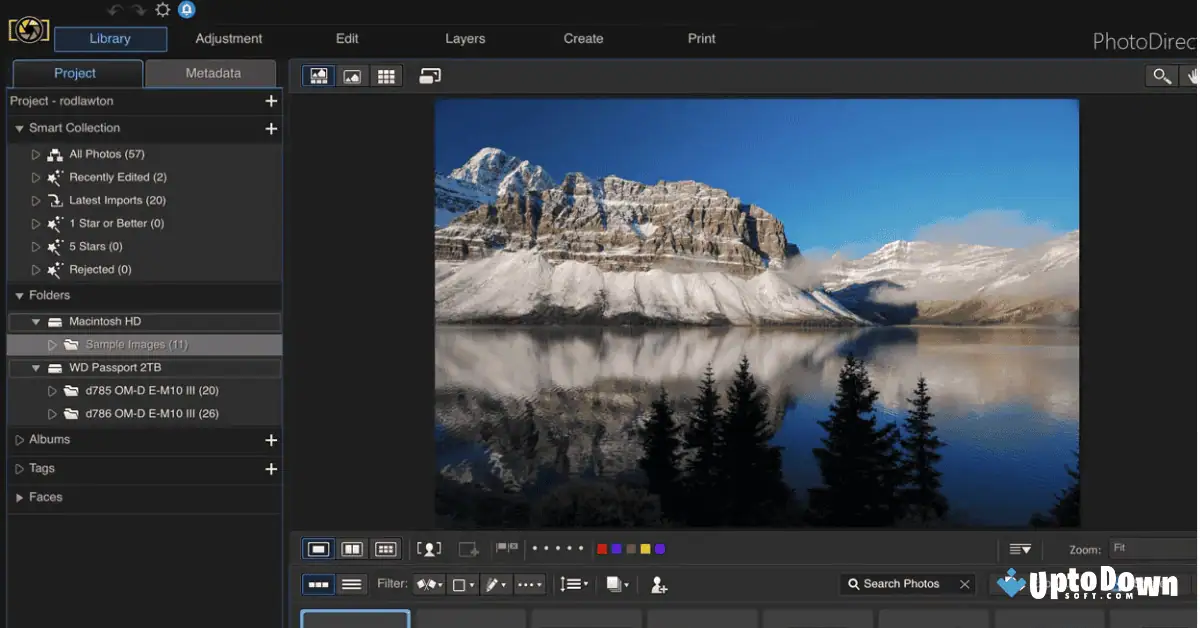Open the Adjustment tab
1200x628 pixels.
(228, 38)
